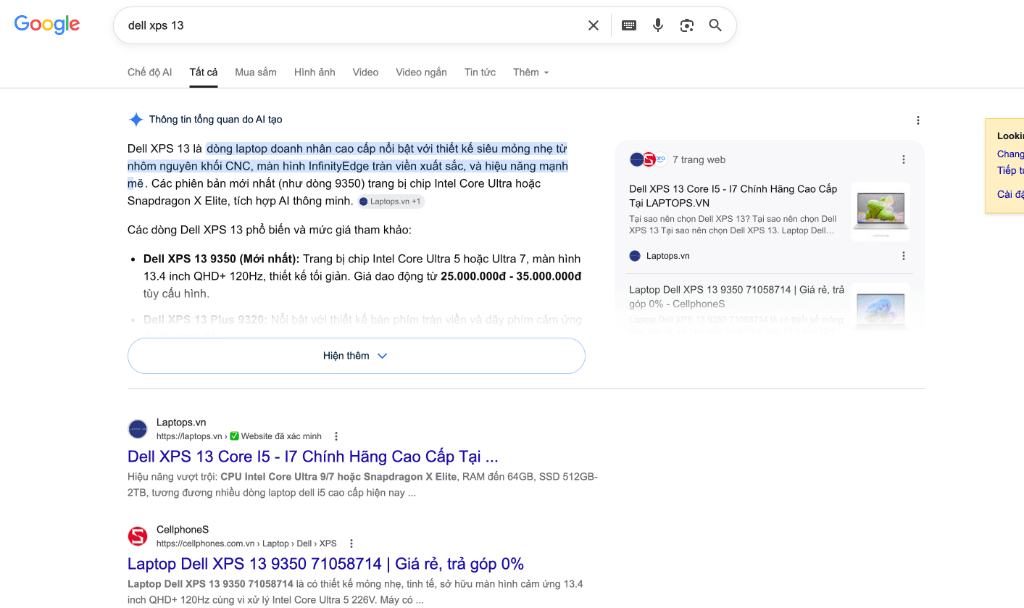Switch to Hình ảnh tab
Screen dimensions: 1024x608
(x=314, y=72)
